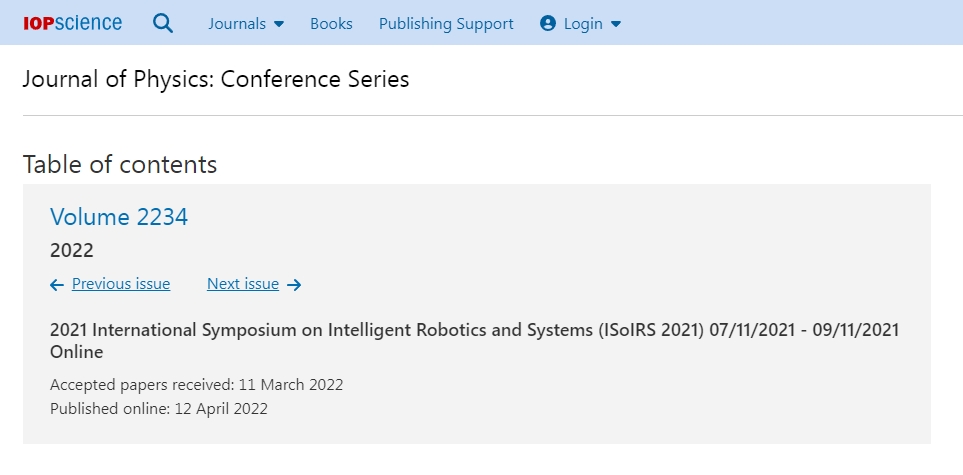963x475 pixels.
Task: Click the user account icon beside Login
Action: [x=547, y=23]
